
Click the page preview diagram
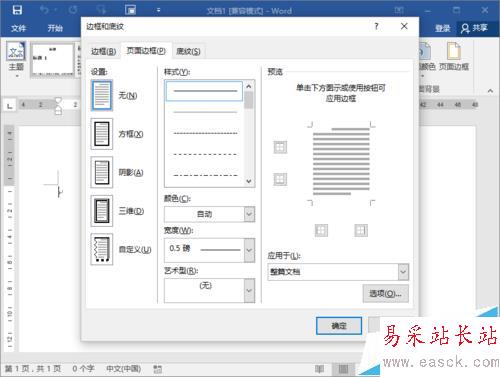[341, 163]
